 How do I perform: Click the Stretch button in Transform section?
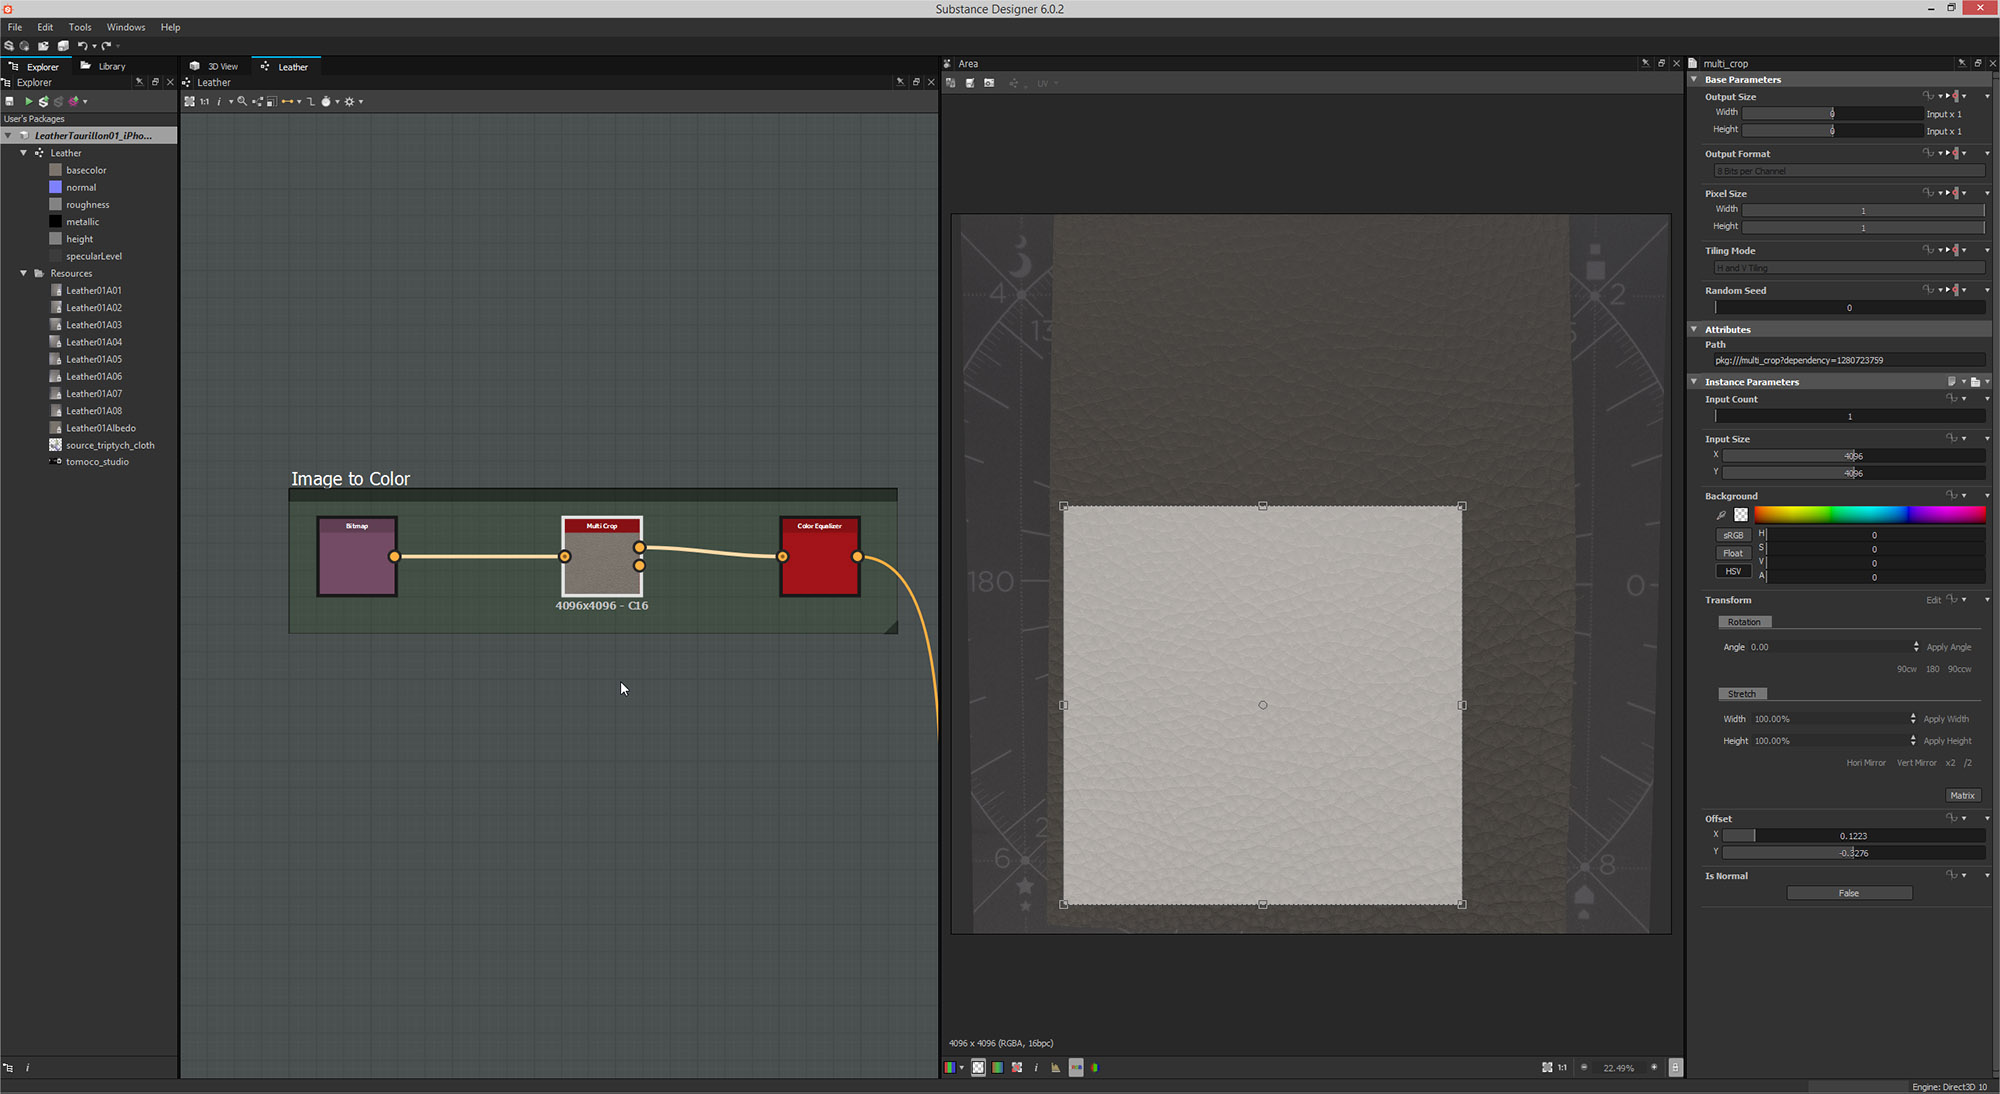(x=1742, y=693)
